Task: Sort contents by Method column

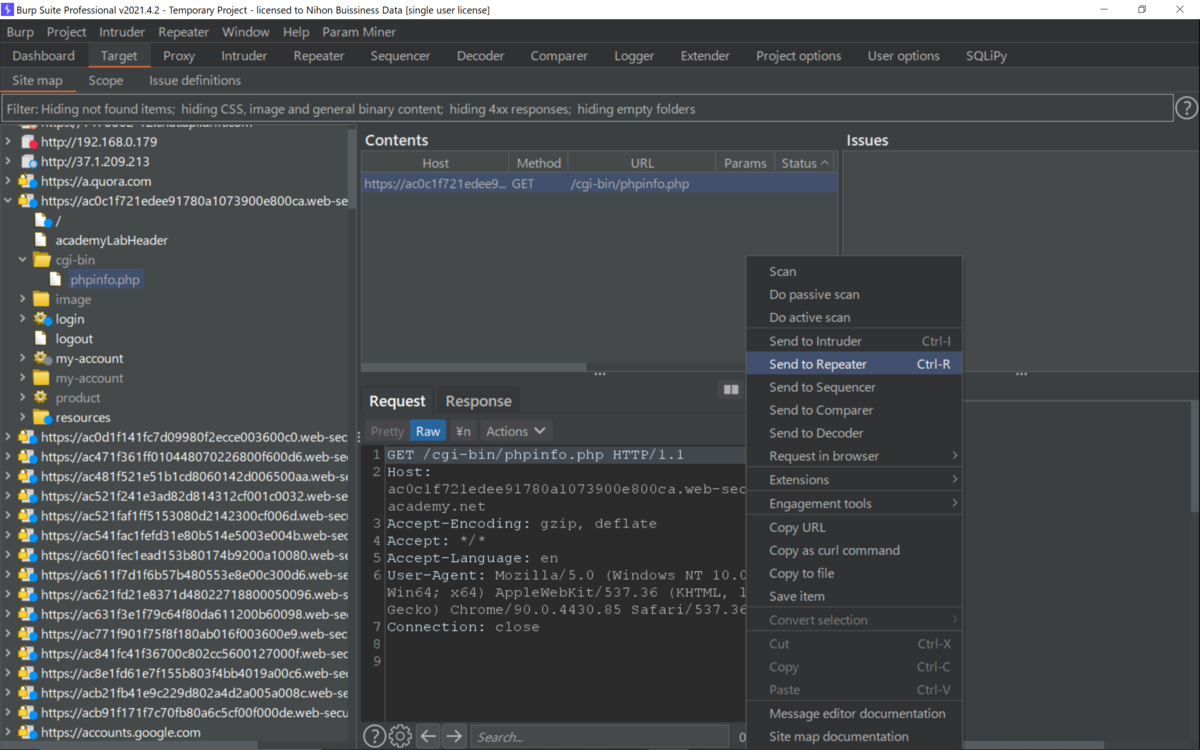Action: [539, 163]
